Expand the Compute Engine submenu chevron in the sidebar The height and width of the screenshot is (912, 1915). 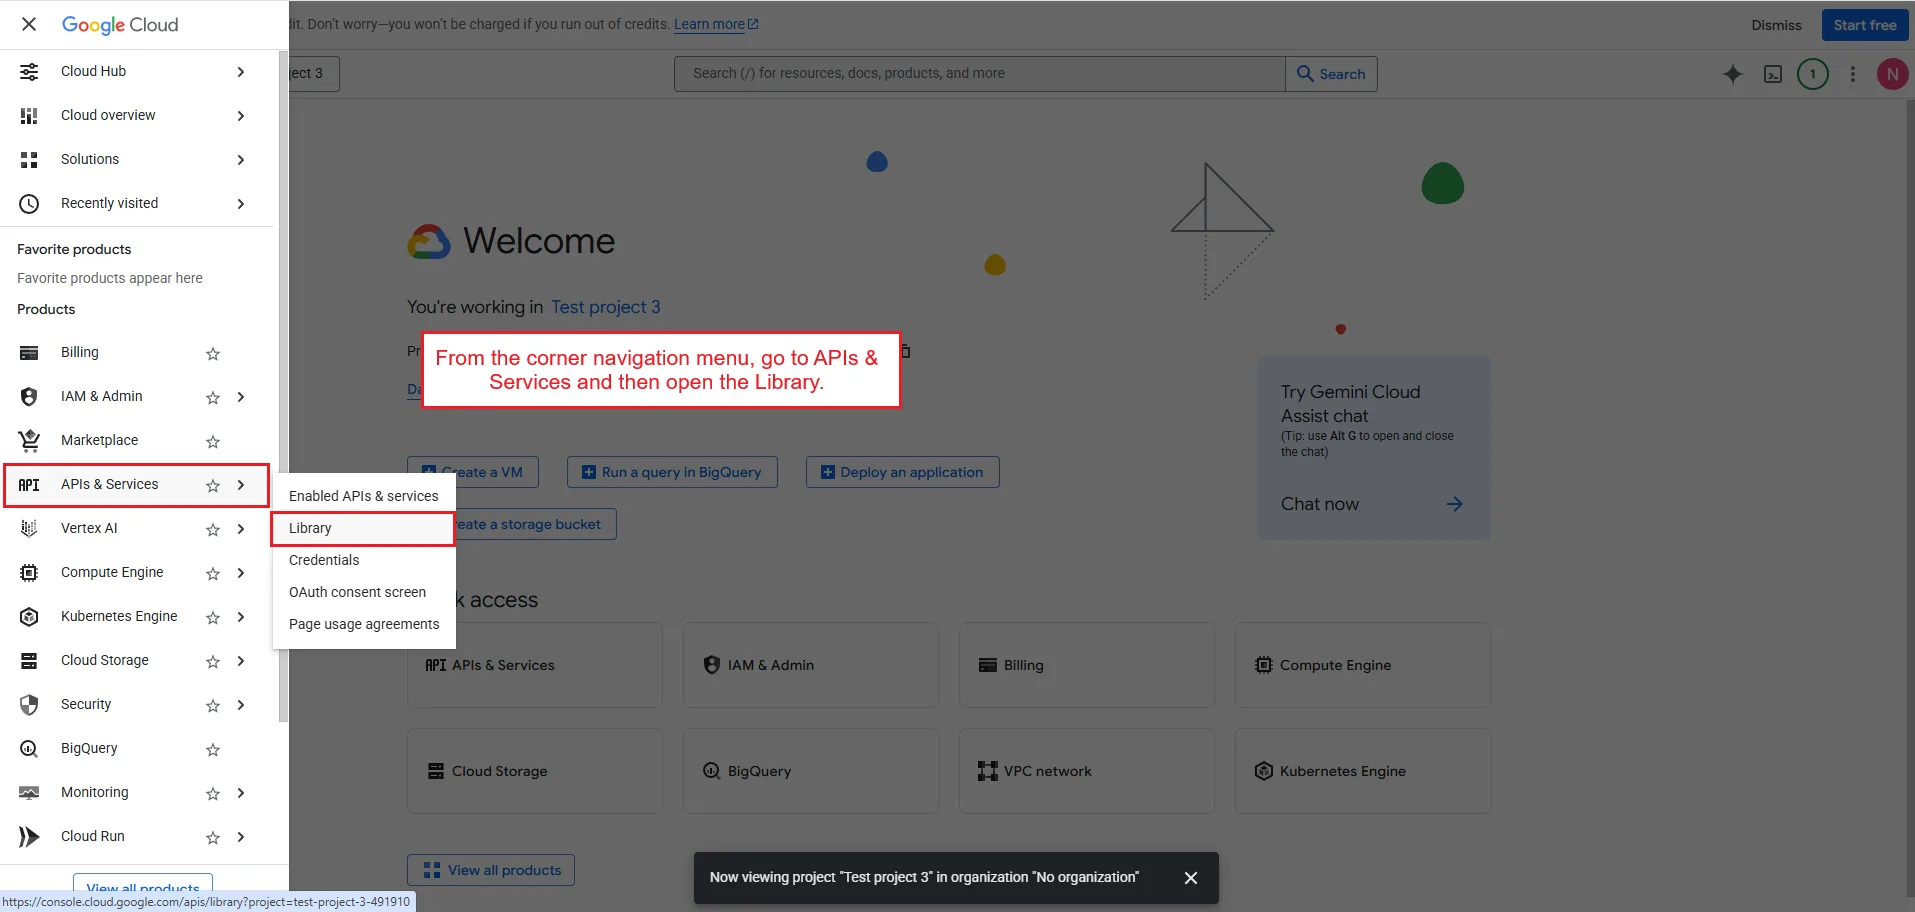click(241, 573)
